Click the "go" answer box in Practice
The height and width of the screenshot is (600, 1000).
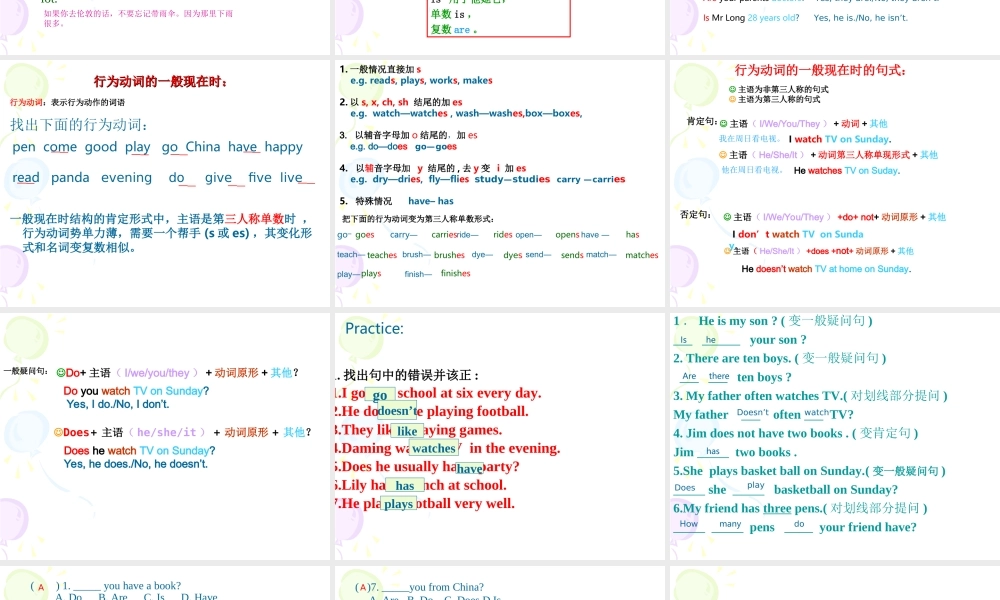(x=380, y=395)
